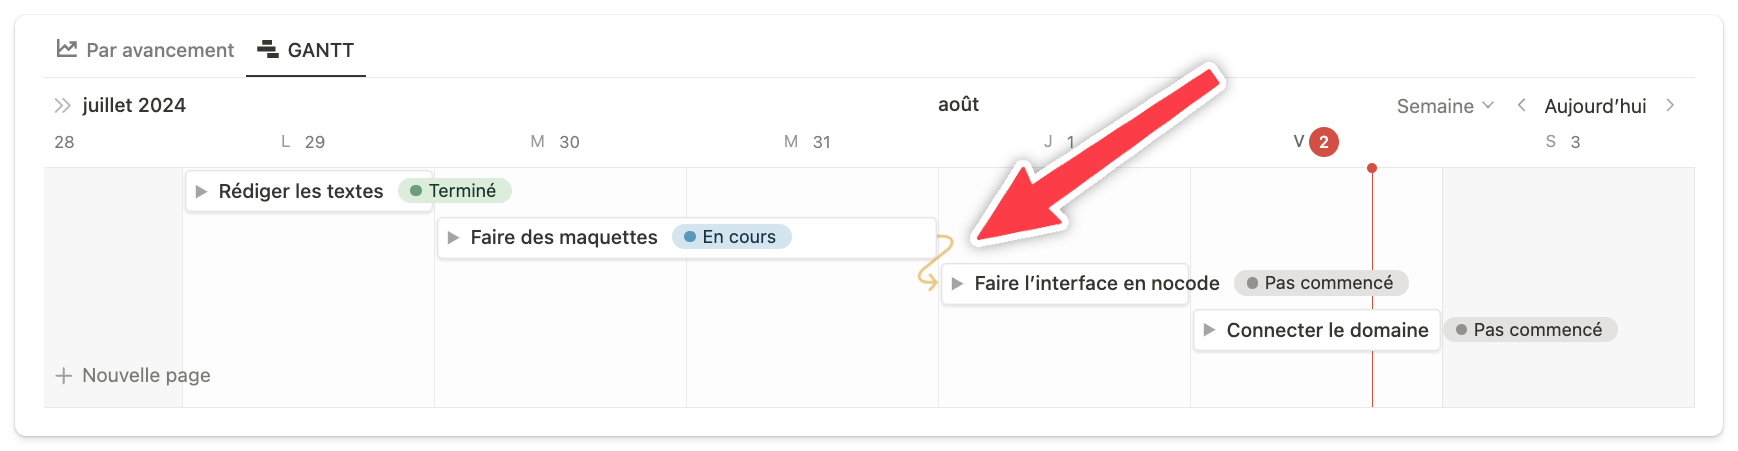
Task: Click the double-chevron sidebar expand icon
Action: [62, 106]
